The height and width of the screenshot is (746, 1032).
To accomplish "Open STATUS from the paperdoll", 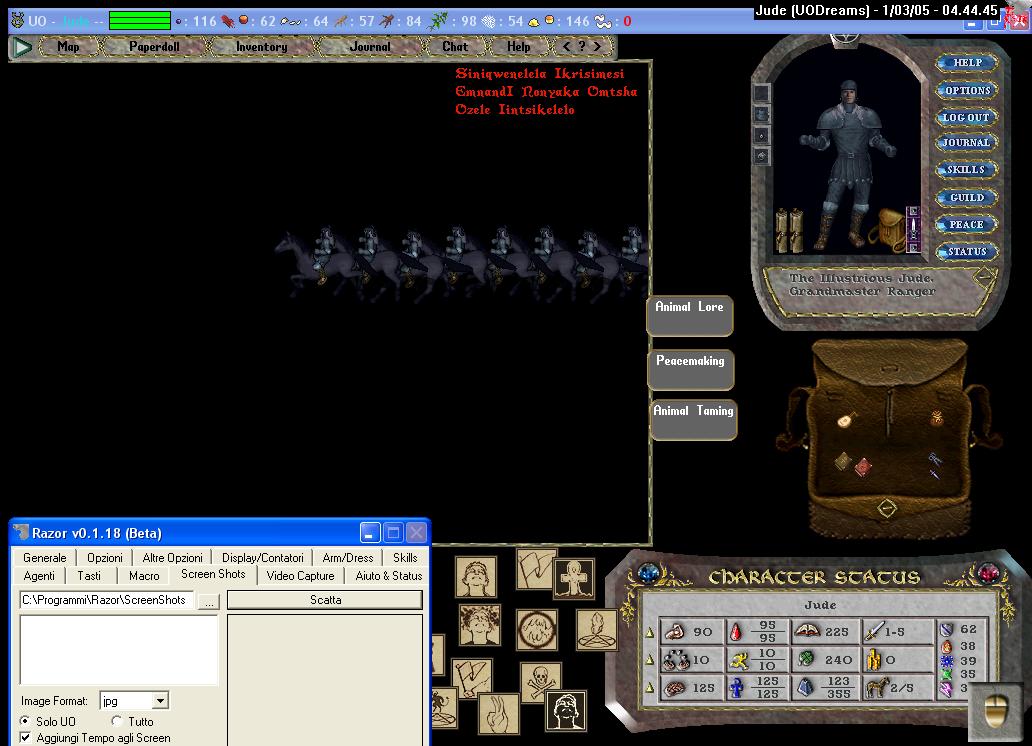I will click(967, 252).
